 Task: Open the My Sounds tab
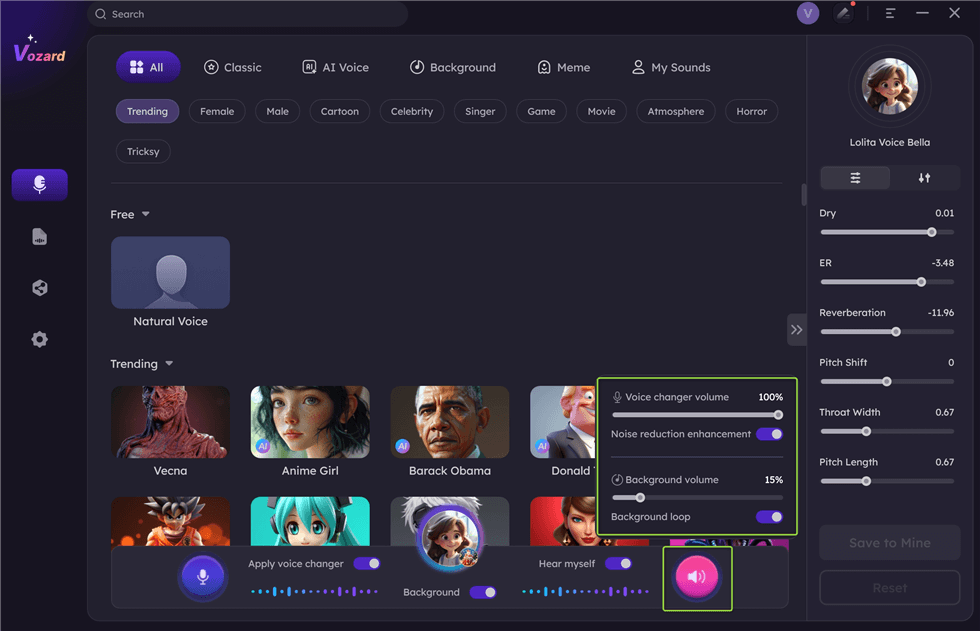point(671,67)
